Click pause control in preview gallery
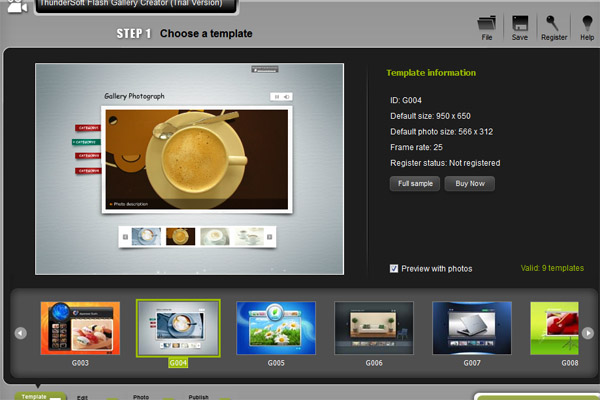 (x=277, y=96)
